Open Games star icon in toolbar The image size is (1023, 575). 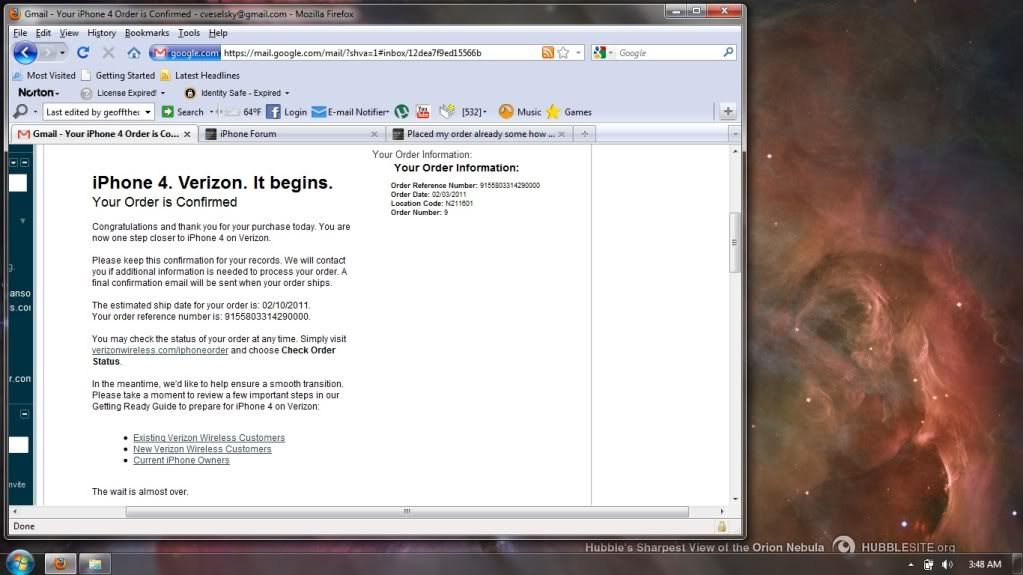coord(553,112)
